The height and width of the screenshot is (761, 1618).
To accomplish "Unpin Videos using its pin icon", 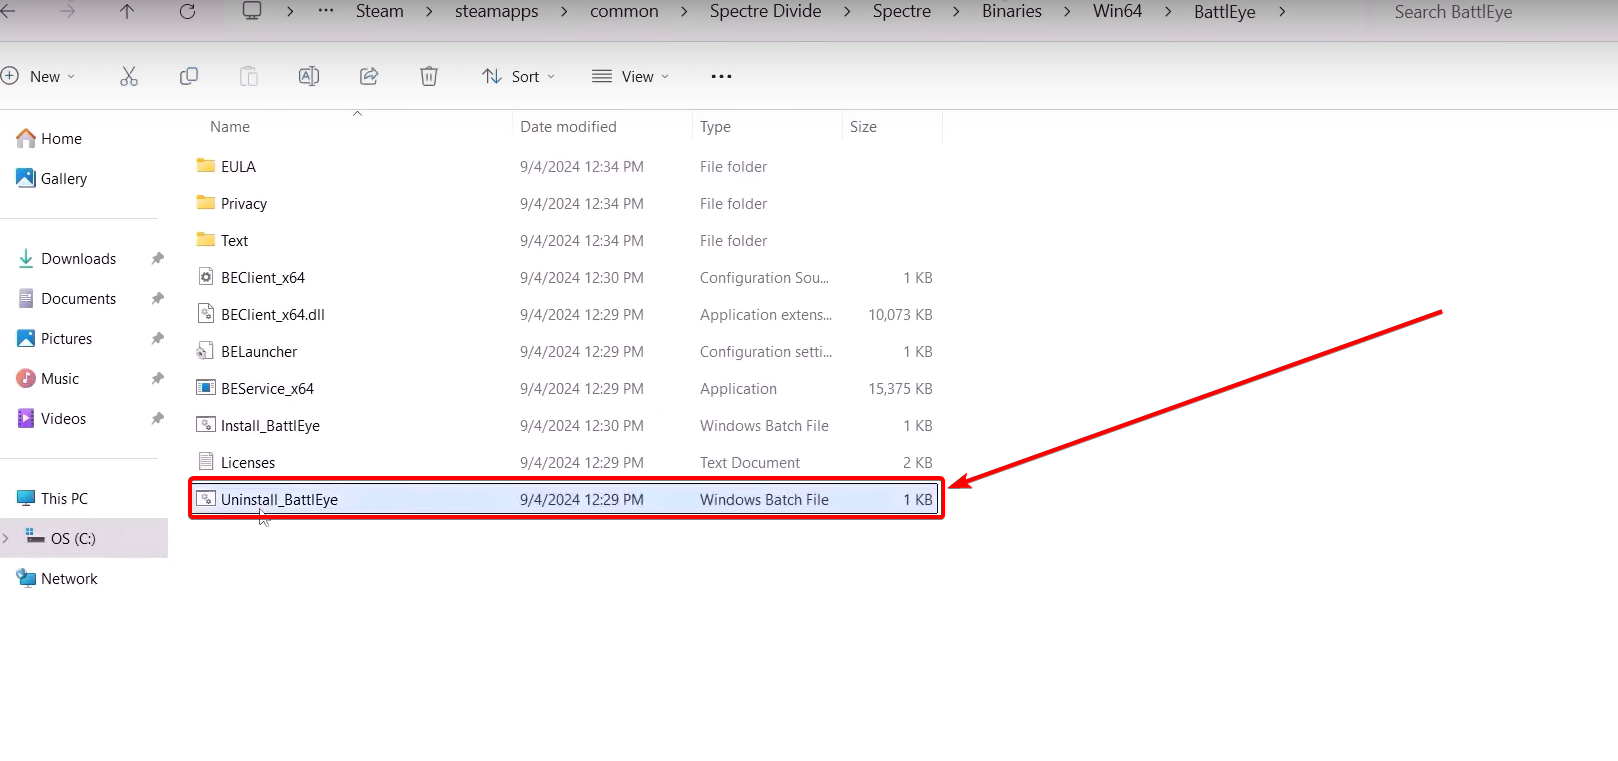I will coord(157,418).
